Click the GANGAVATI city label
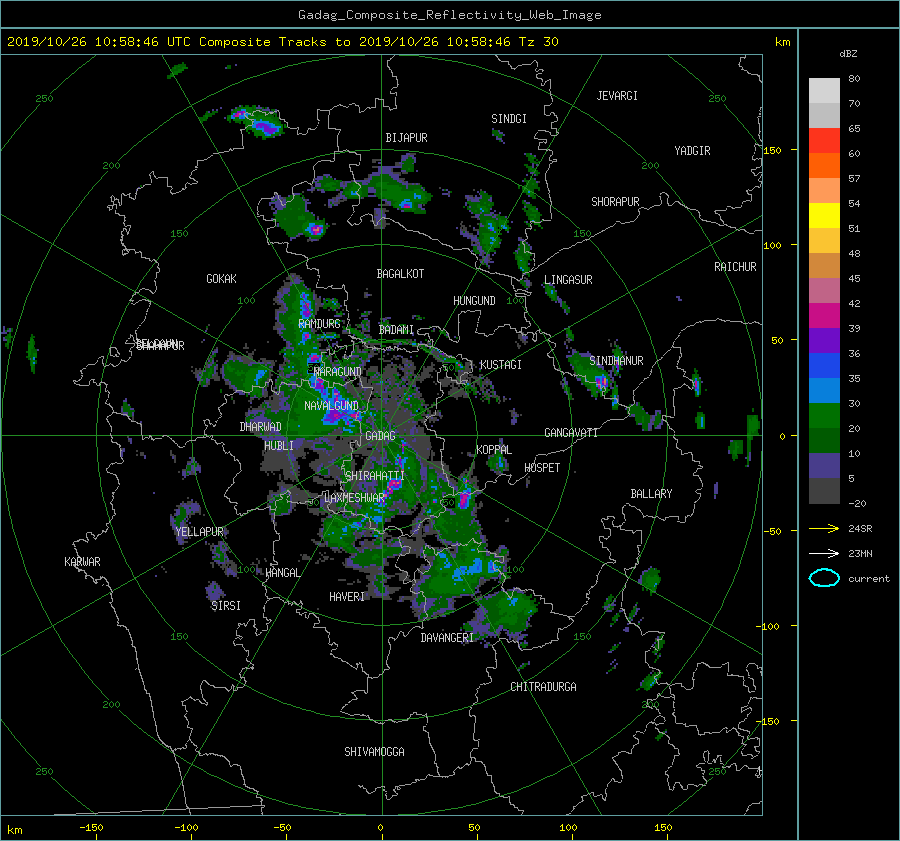 click(x=571, y=432)
